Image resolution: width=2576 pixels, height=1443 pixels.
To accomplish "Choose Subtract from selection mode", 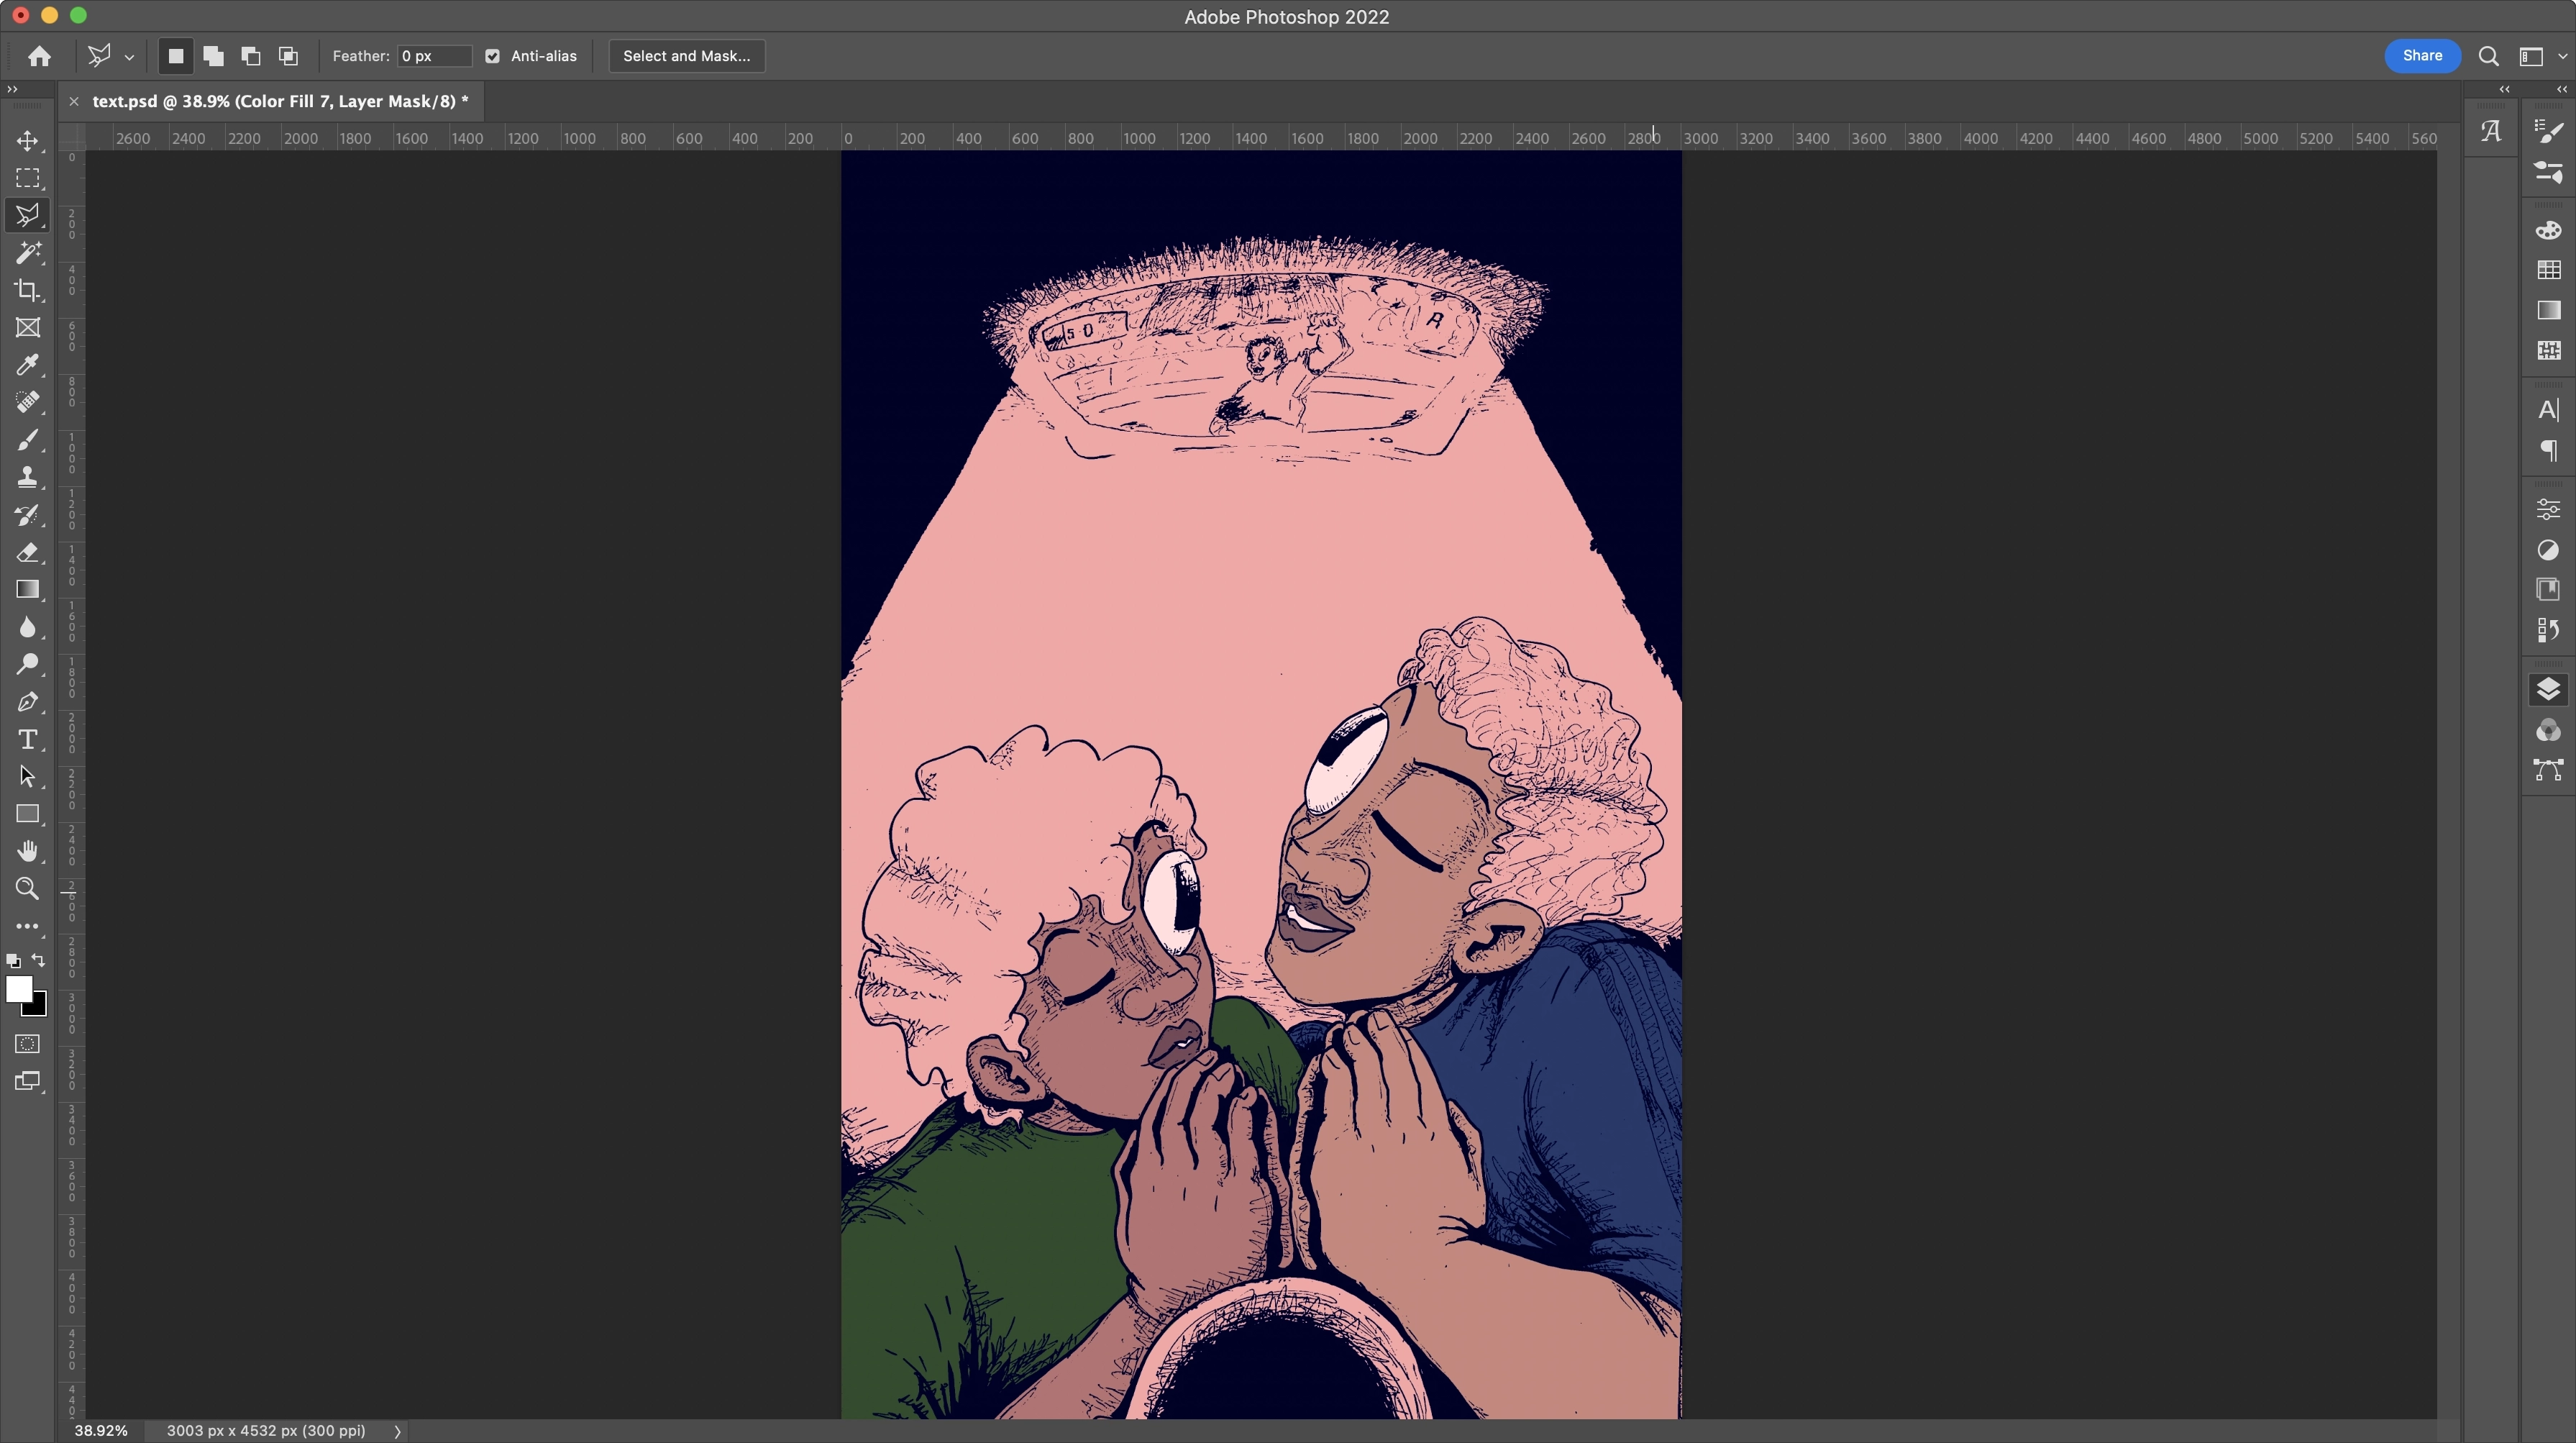I will pos(251,56).
